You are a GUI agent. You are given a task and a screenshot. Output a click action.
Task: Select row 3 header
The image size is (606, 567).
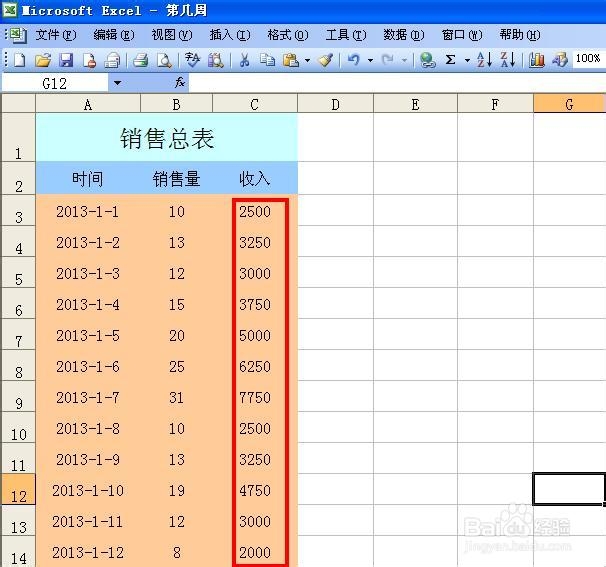[19, 211]
